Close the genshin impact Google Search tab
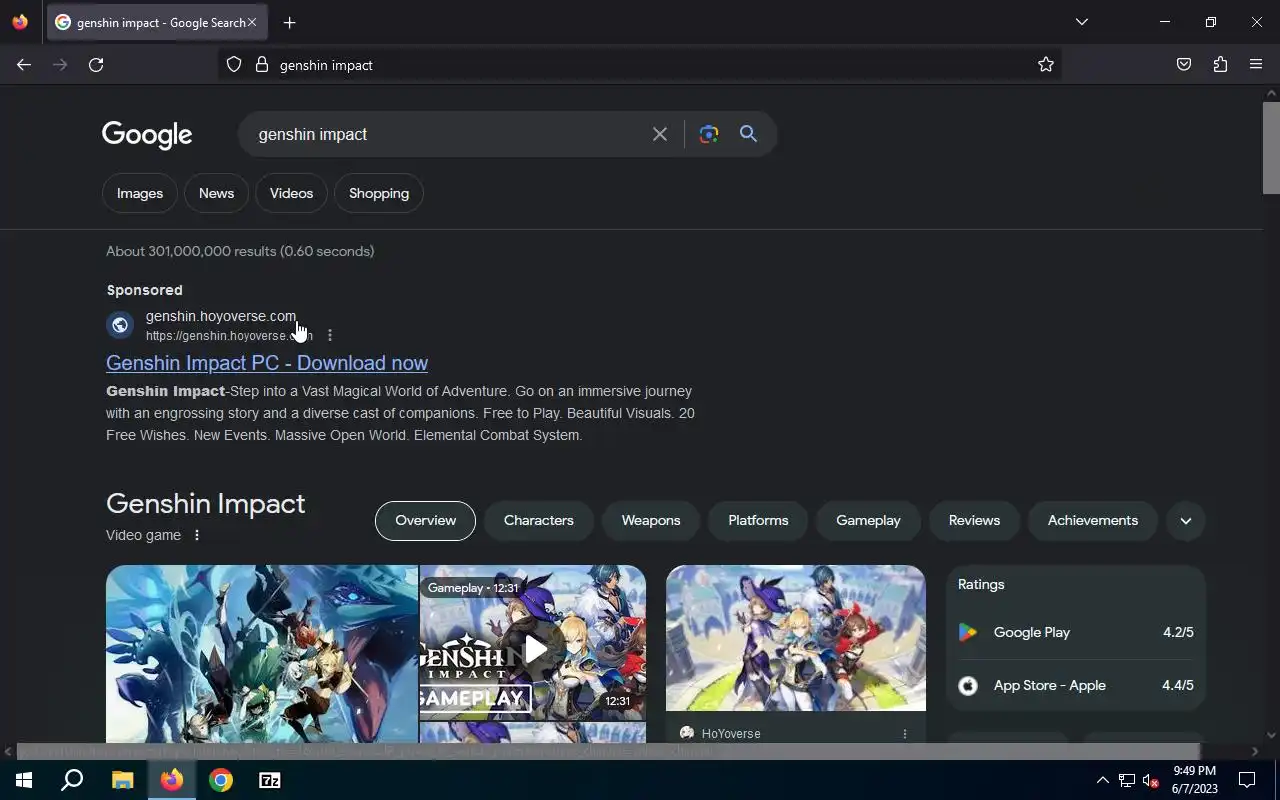Image resolution: width=1280 pixels, height=800 pixels. (252, 22)
